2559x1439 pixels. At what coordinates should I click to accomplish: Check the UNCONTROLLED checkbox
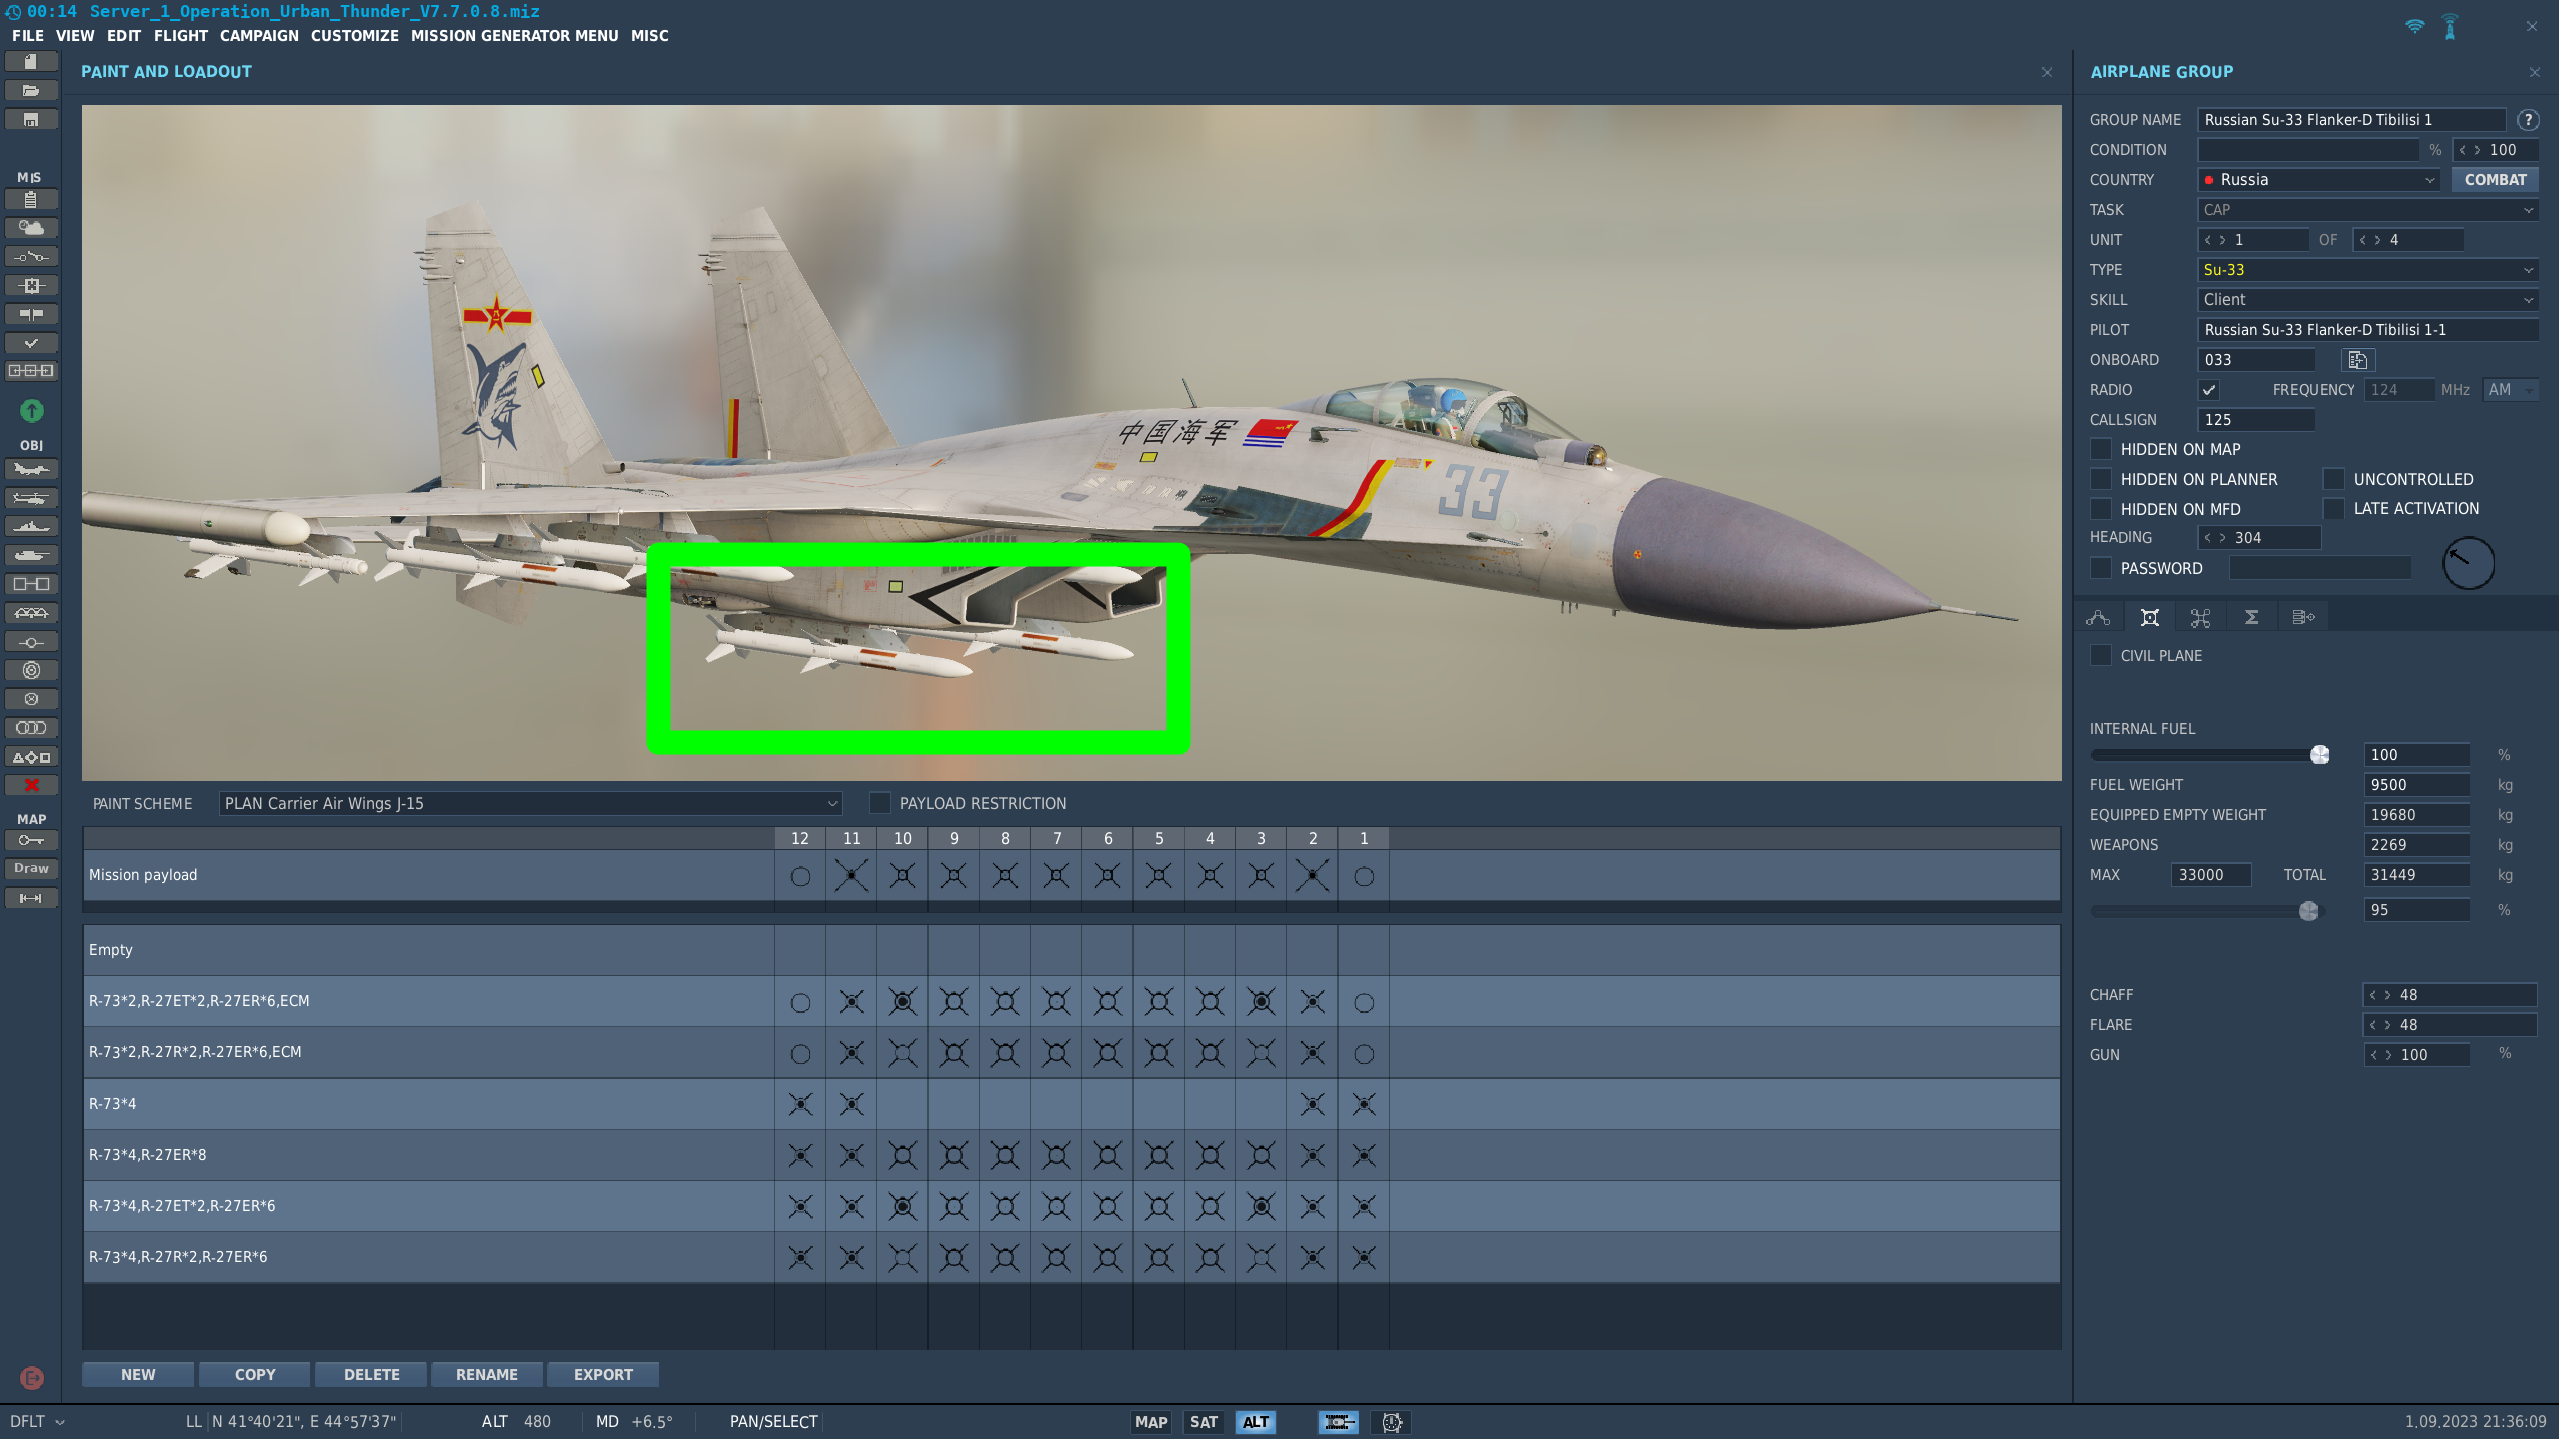click(2333, 479)
